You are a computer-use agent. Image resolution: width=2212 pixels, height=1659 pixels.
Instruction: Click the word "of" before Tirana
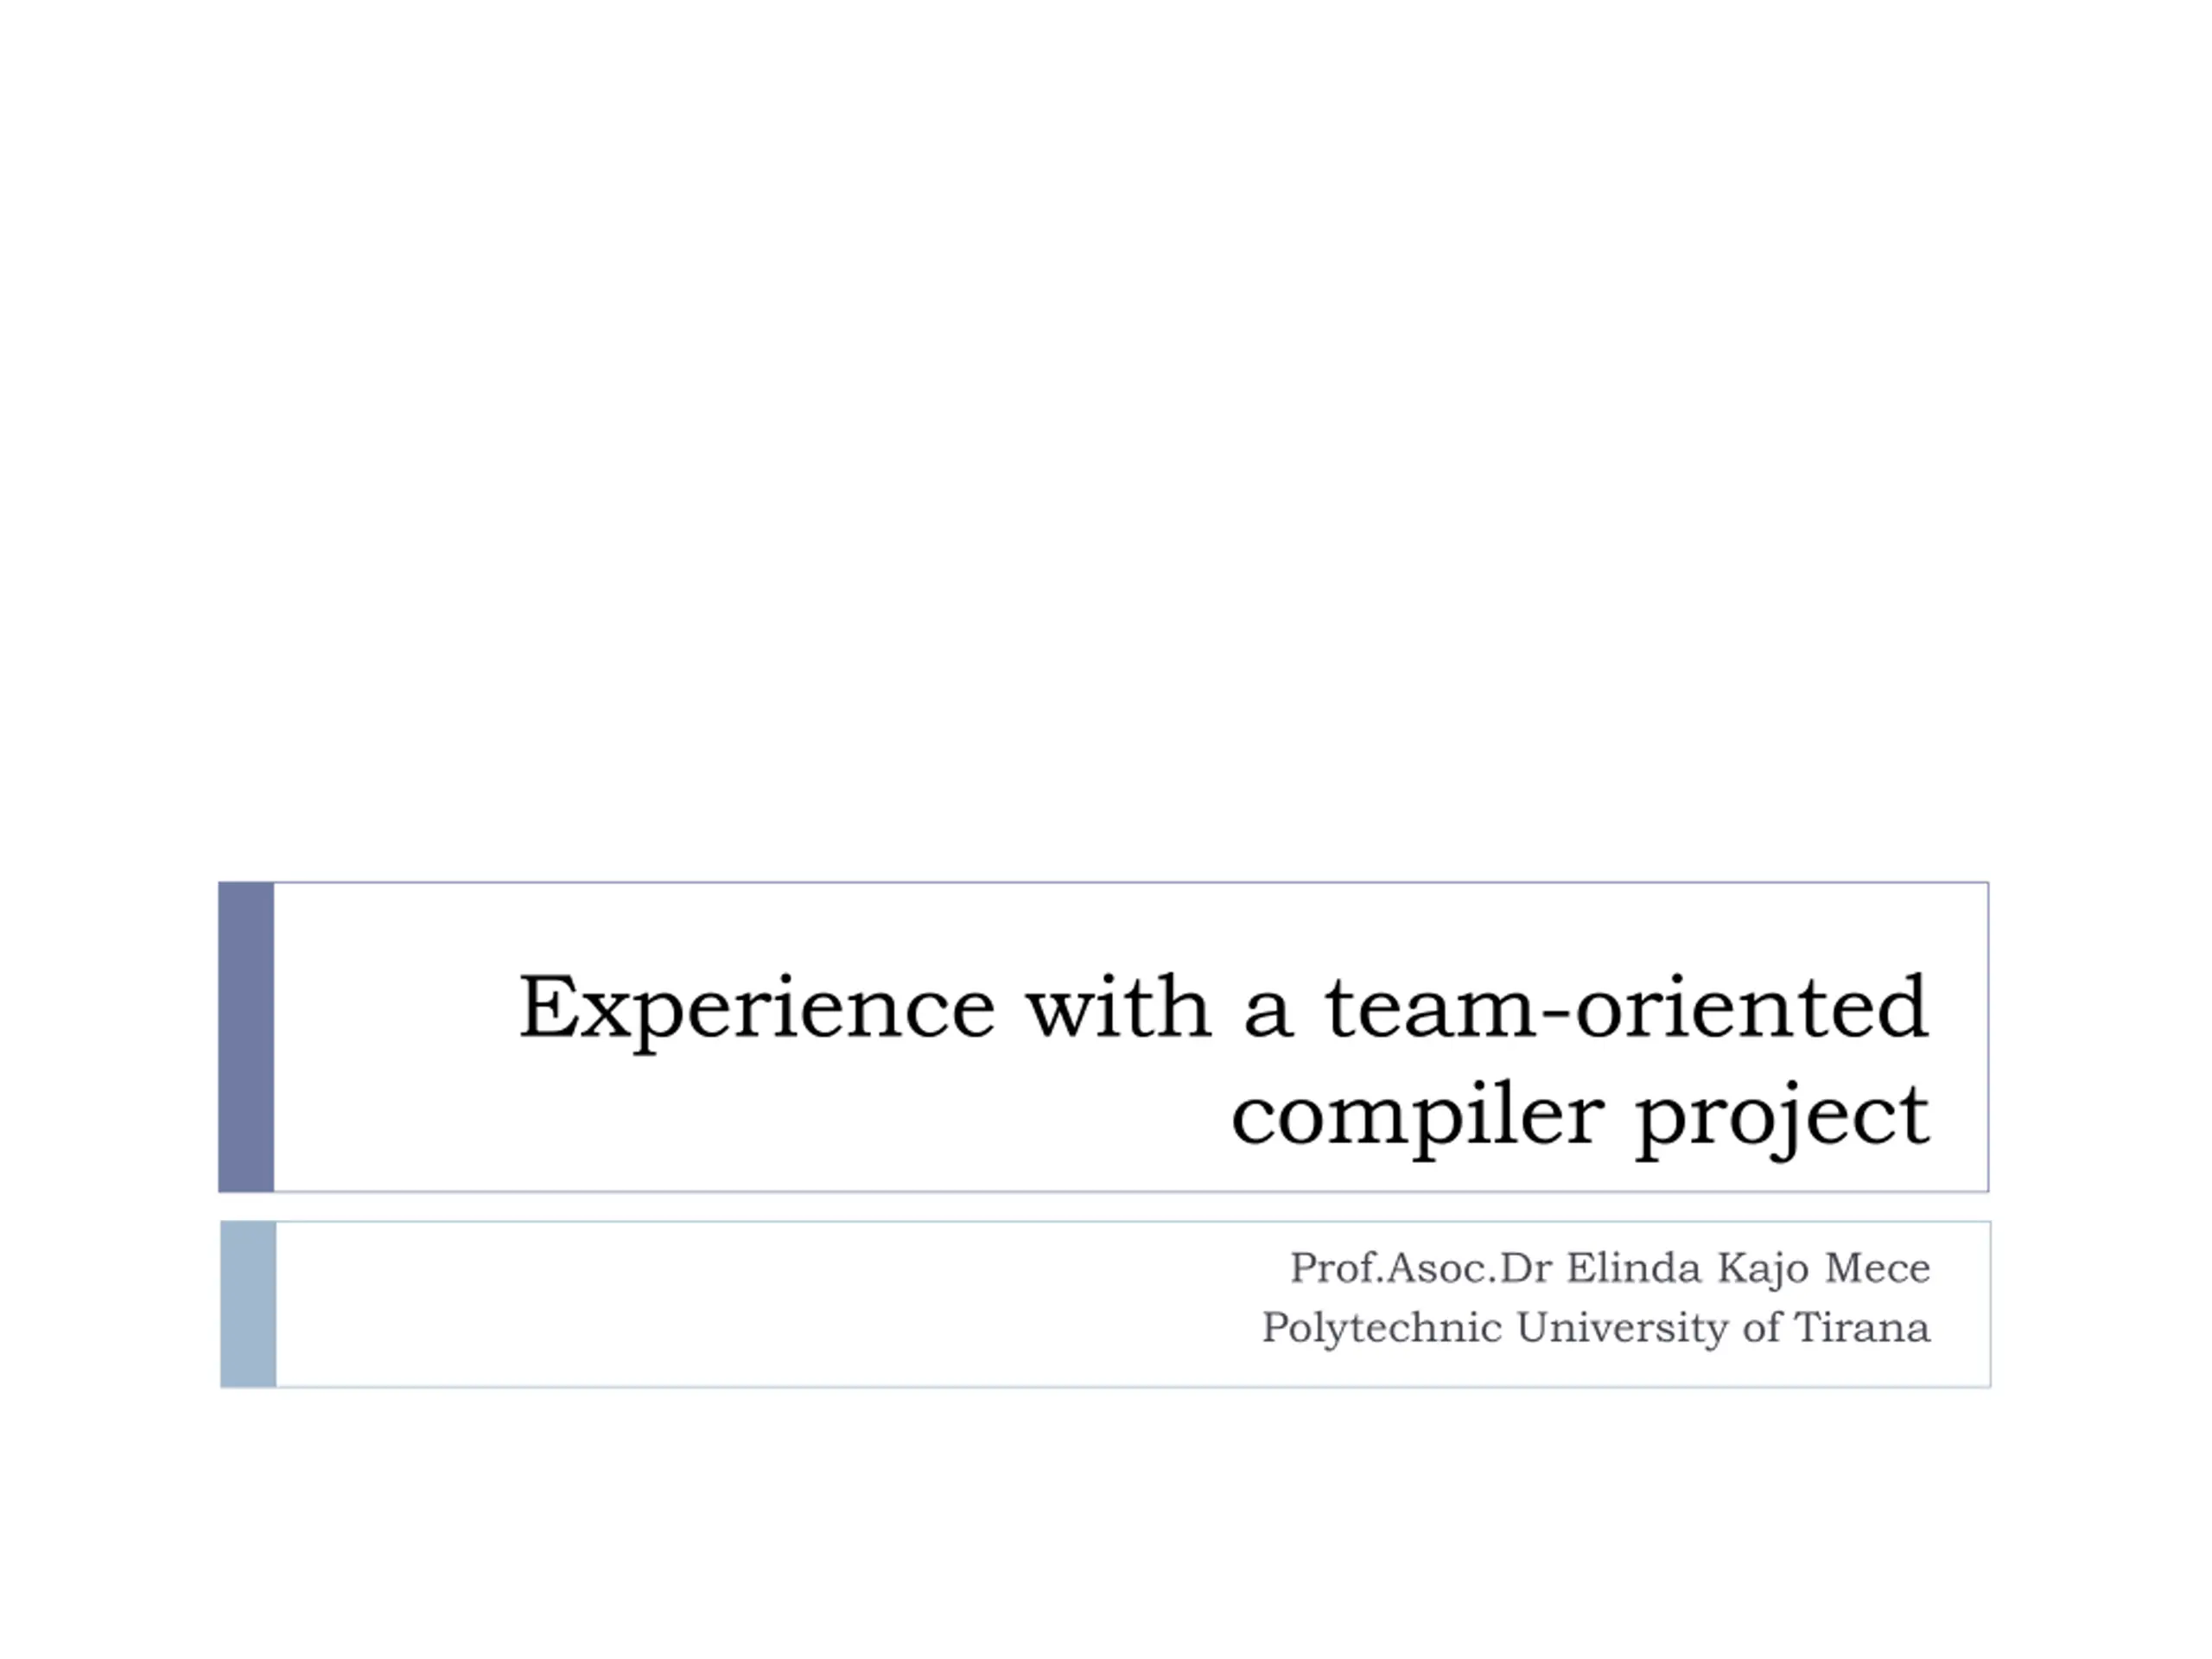[1761, 1328]
